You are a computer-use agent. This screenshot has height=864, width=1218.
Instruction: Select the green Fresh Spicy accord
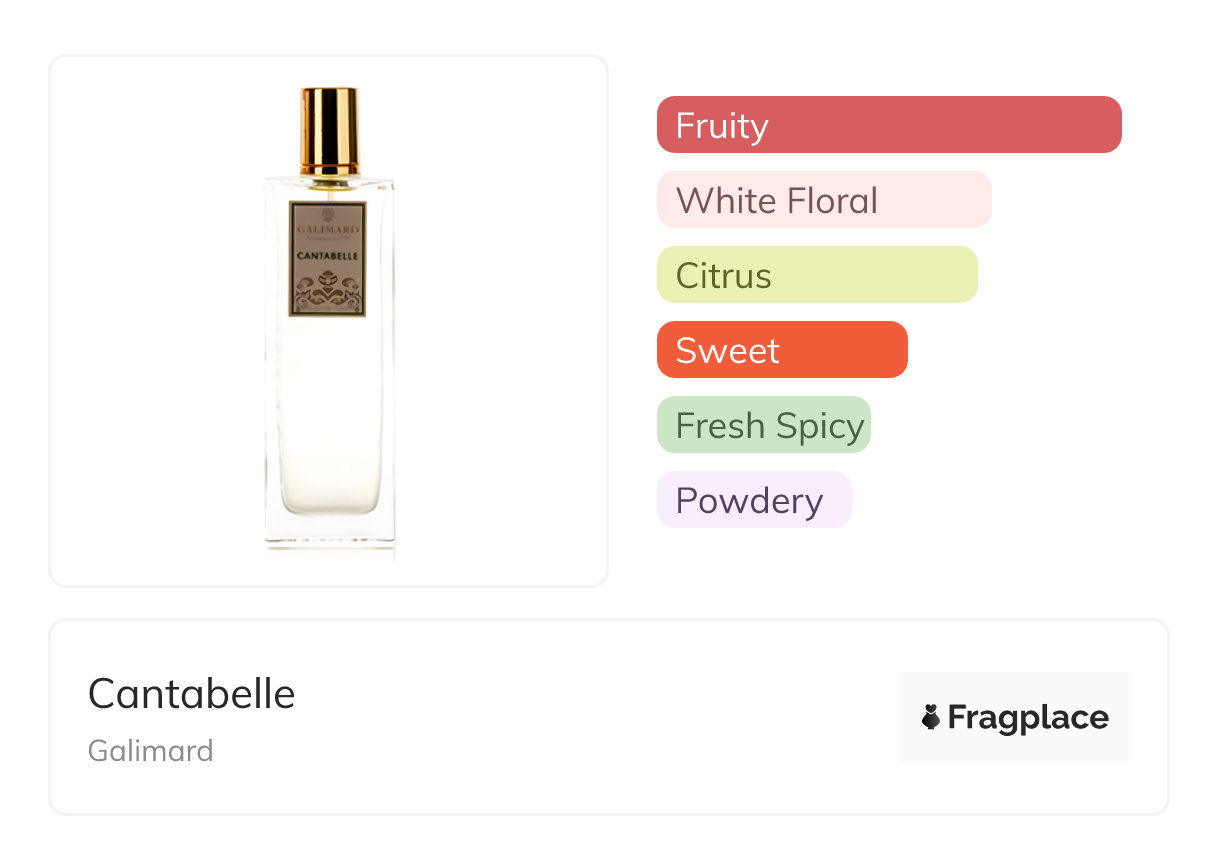763,425
